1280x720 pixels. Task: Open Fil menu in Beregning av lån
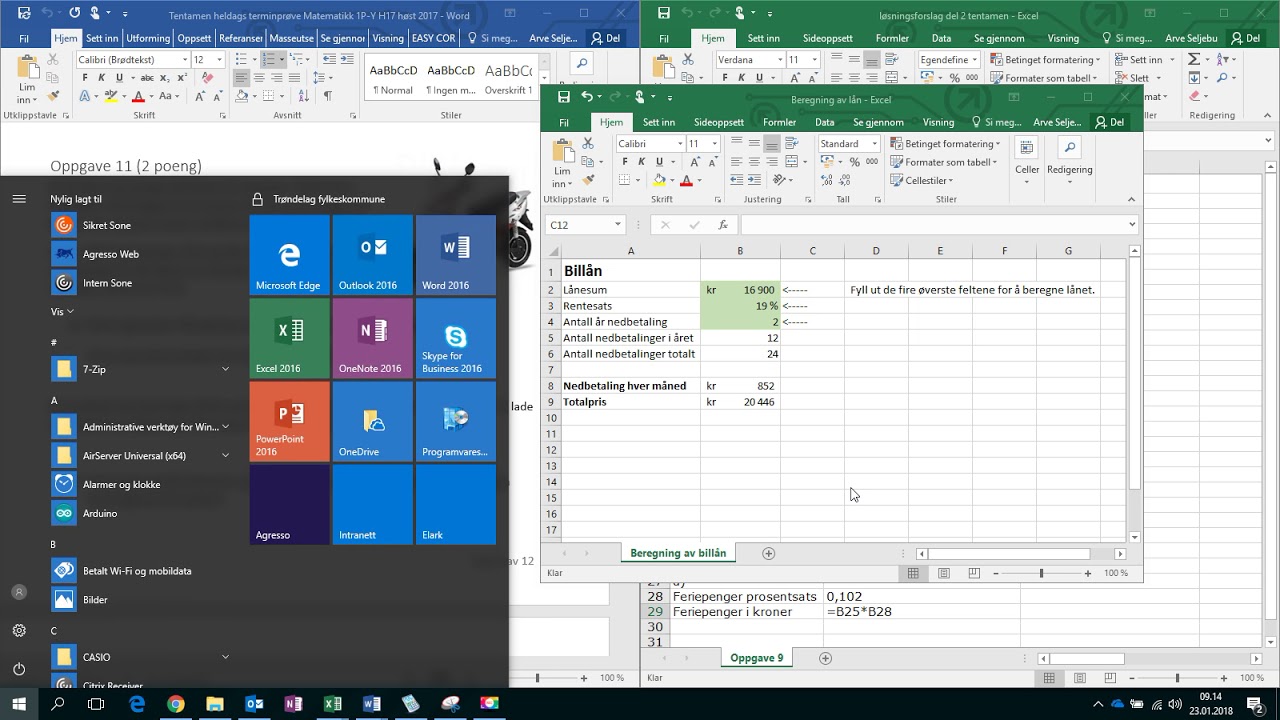point(564,122)
